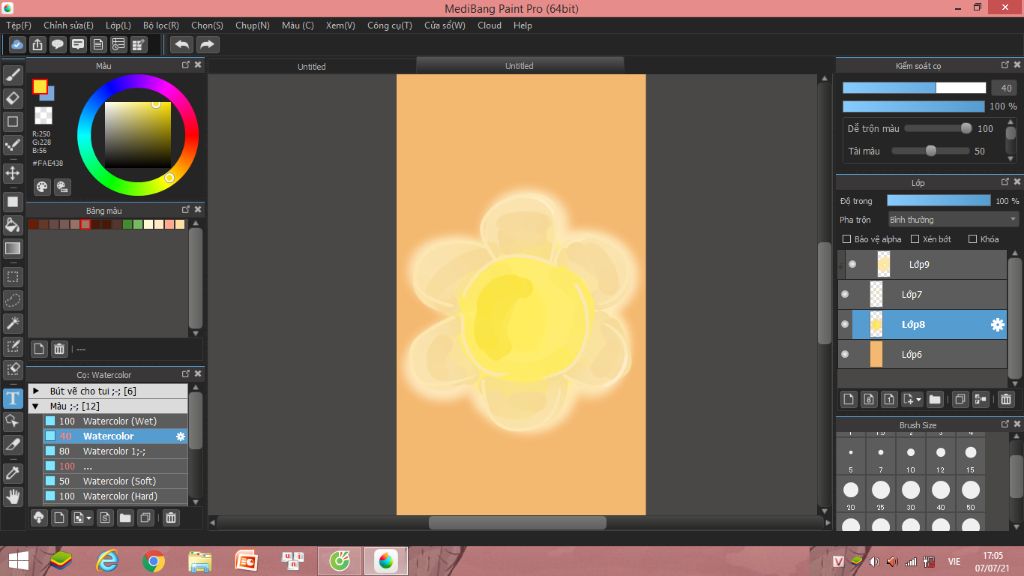This screenshot has height=576, width=1024.
Task: Select the Bucket fill tool
Action: pos(12,225)
